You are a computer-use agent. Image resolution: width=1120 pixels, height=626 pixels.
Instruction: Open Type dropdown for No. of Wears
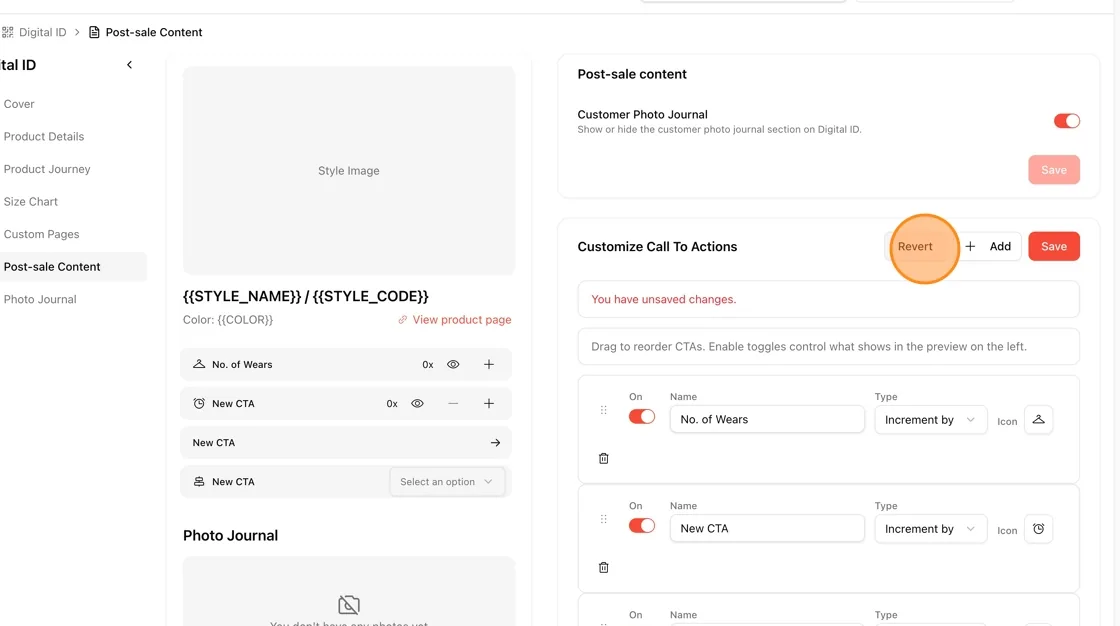point(931,420)
